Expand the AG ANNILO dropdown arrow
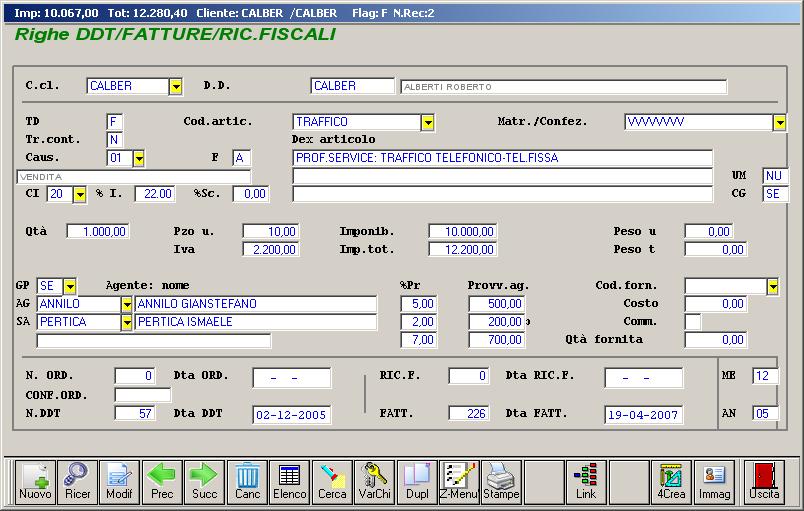This screenshot has height=511, width=804. 127,304
